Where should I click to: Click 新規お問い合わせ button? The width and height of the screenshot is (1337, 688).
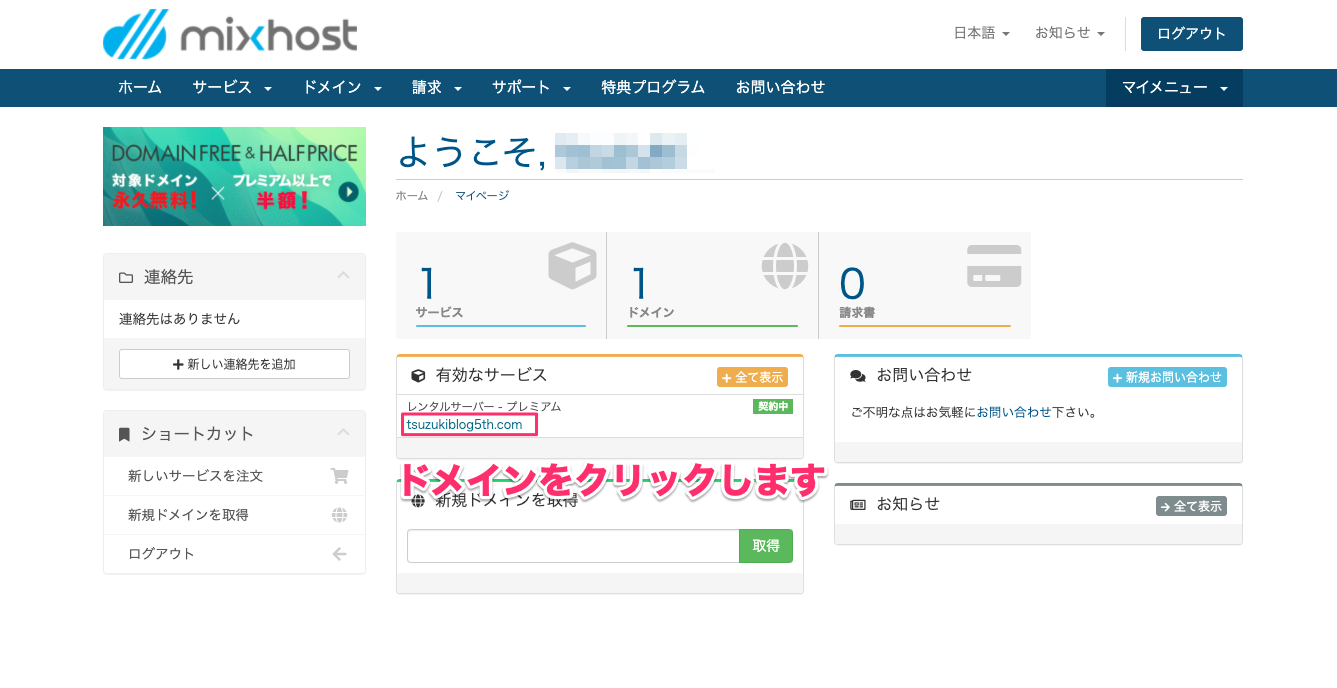pos(1167,377)
